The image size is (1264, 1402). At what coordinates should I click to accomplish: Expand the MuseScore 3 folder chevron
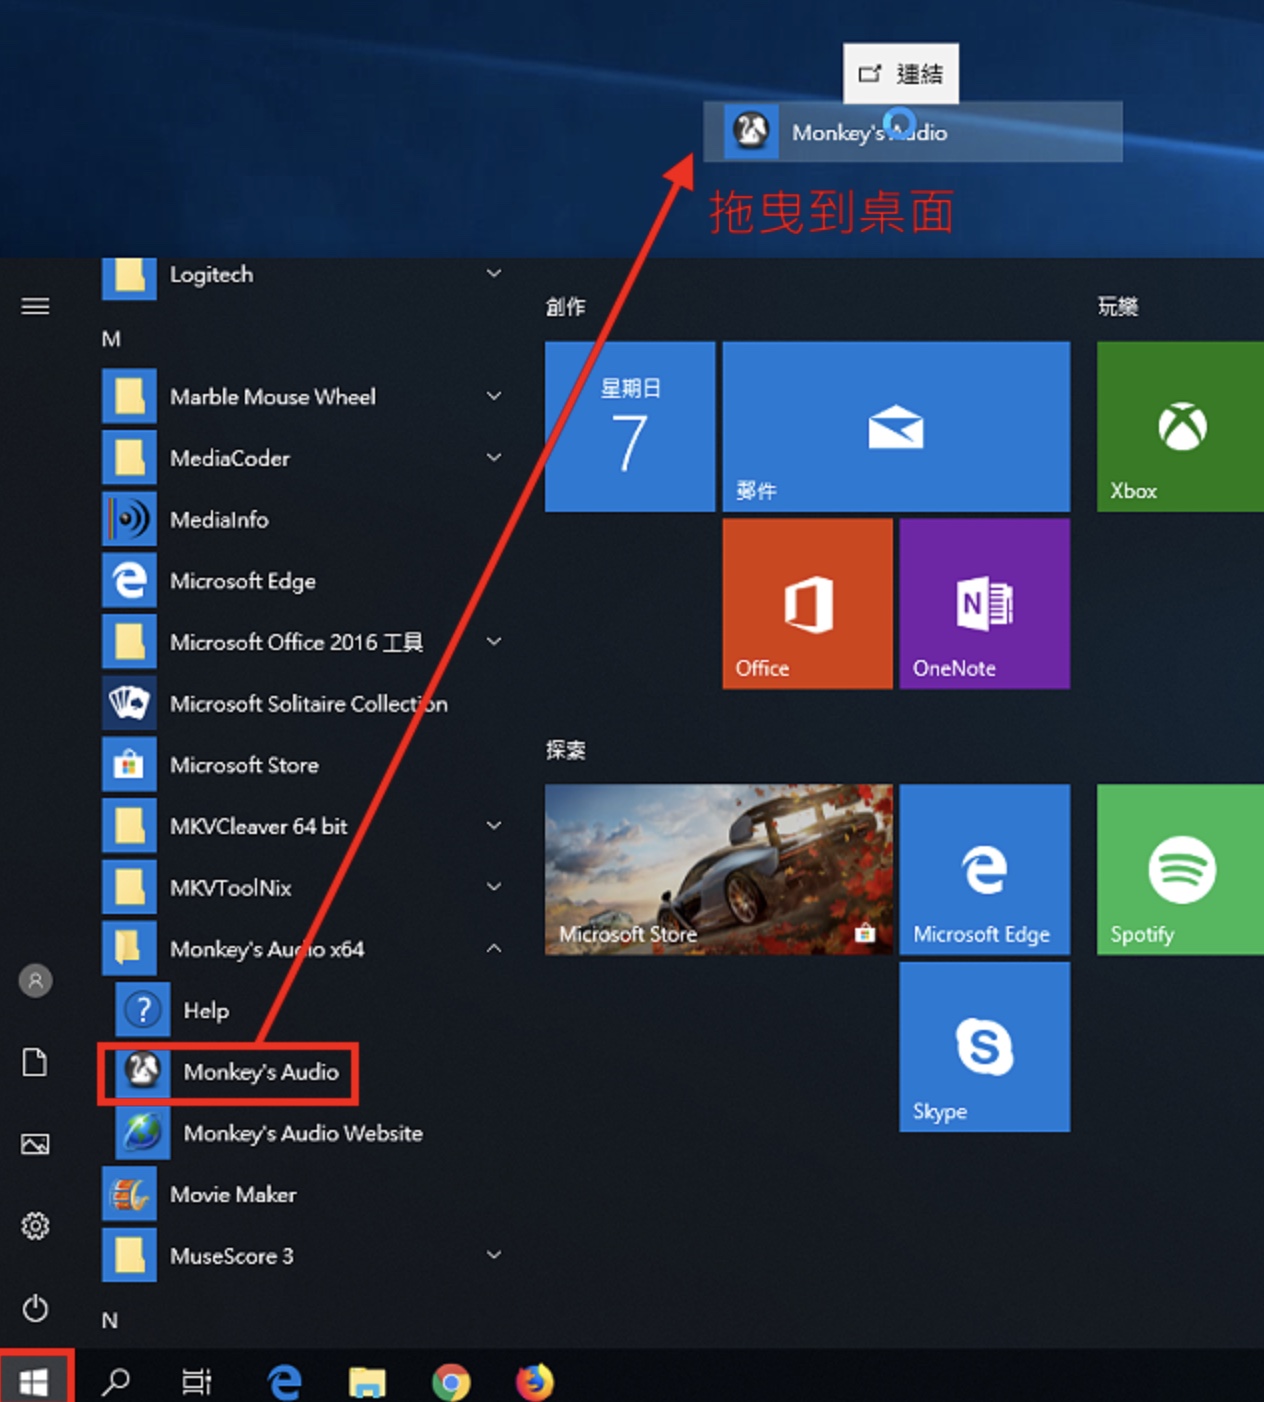point(494,1254)
